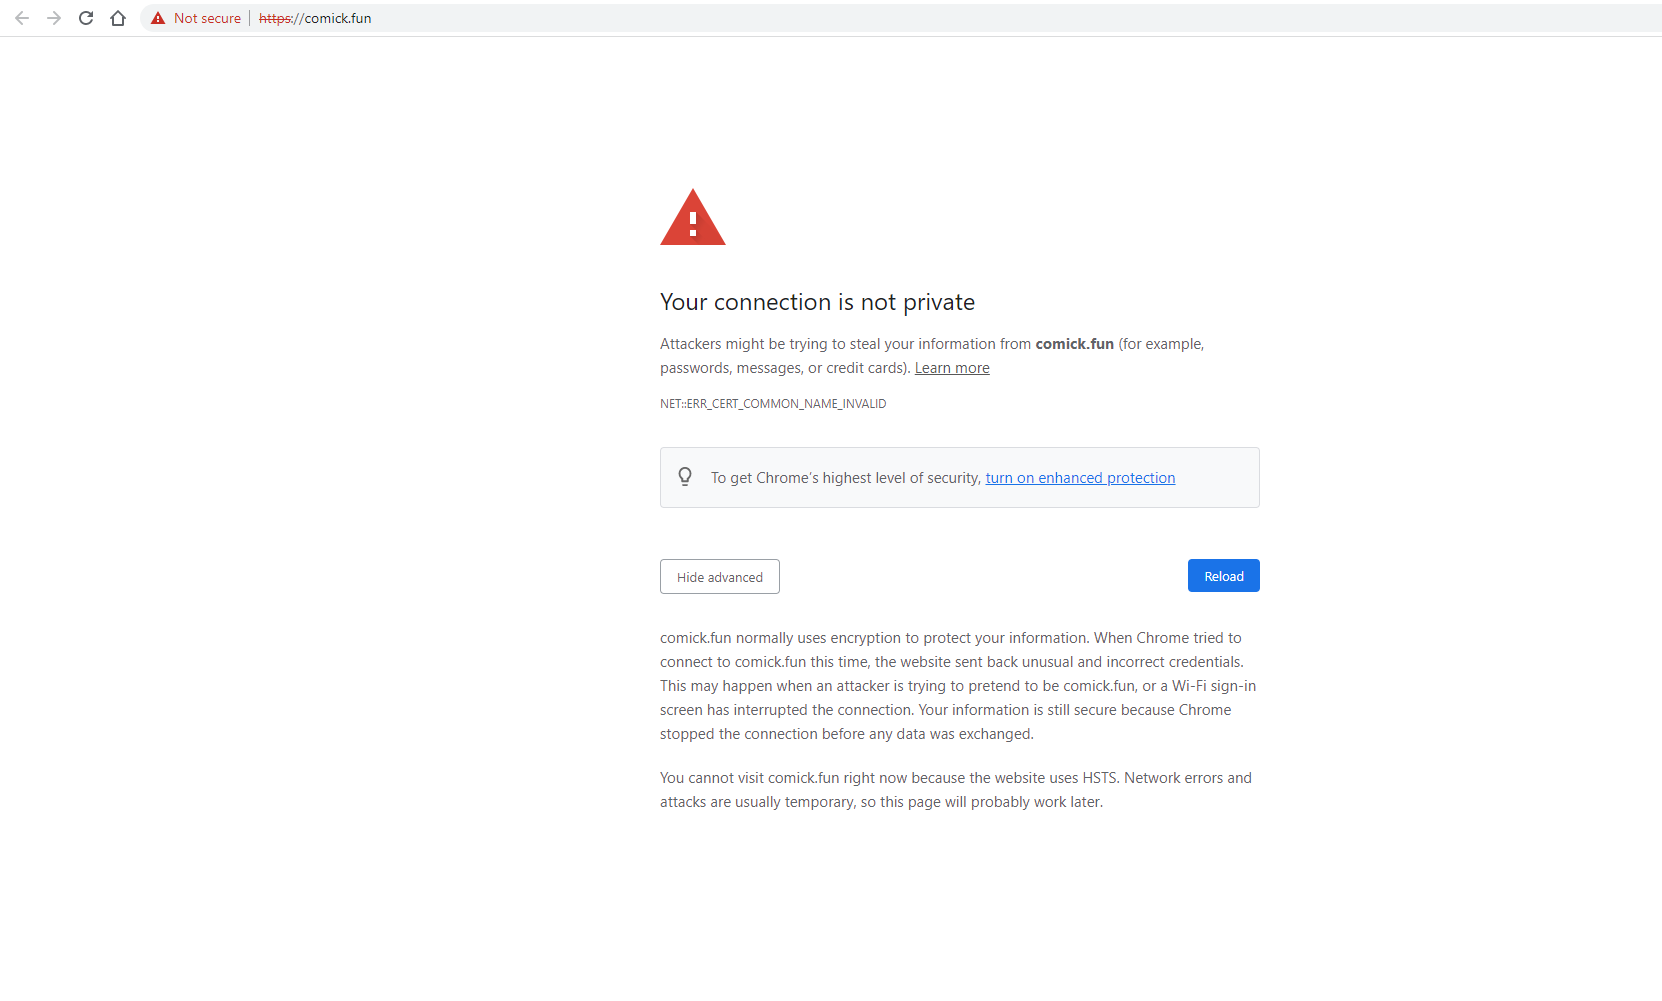Refresh the page using the reload icon

click(x=86, y=18)
